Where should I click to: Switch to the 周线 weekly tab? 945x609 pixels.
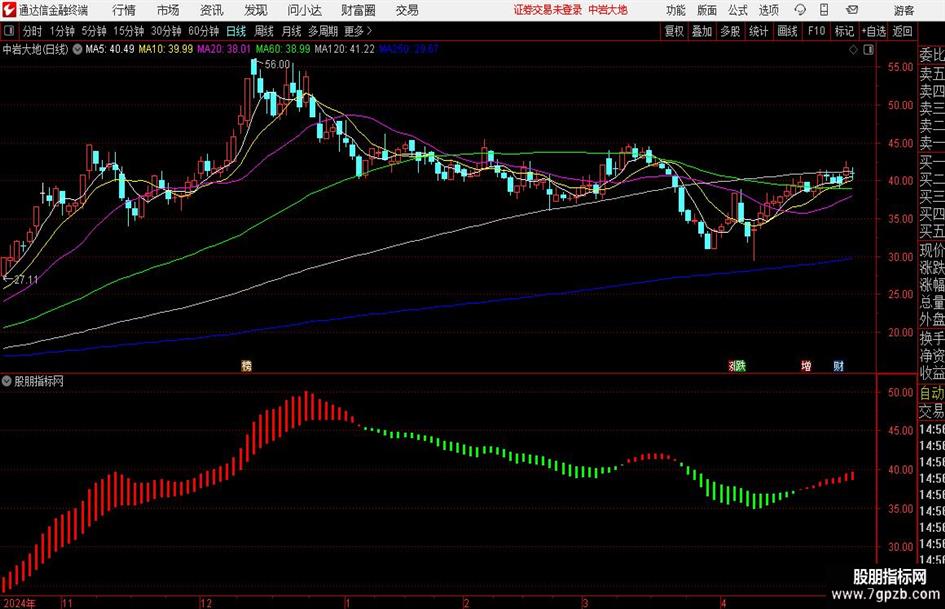pyautogui.click(x=264, y=31)
